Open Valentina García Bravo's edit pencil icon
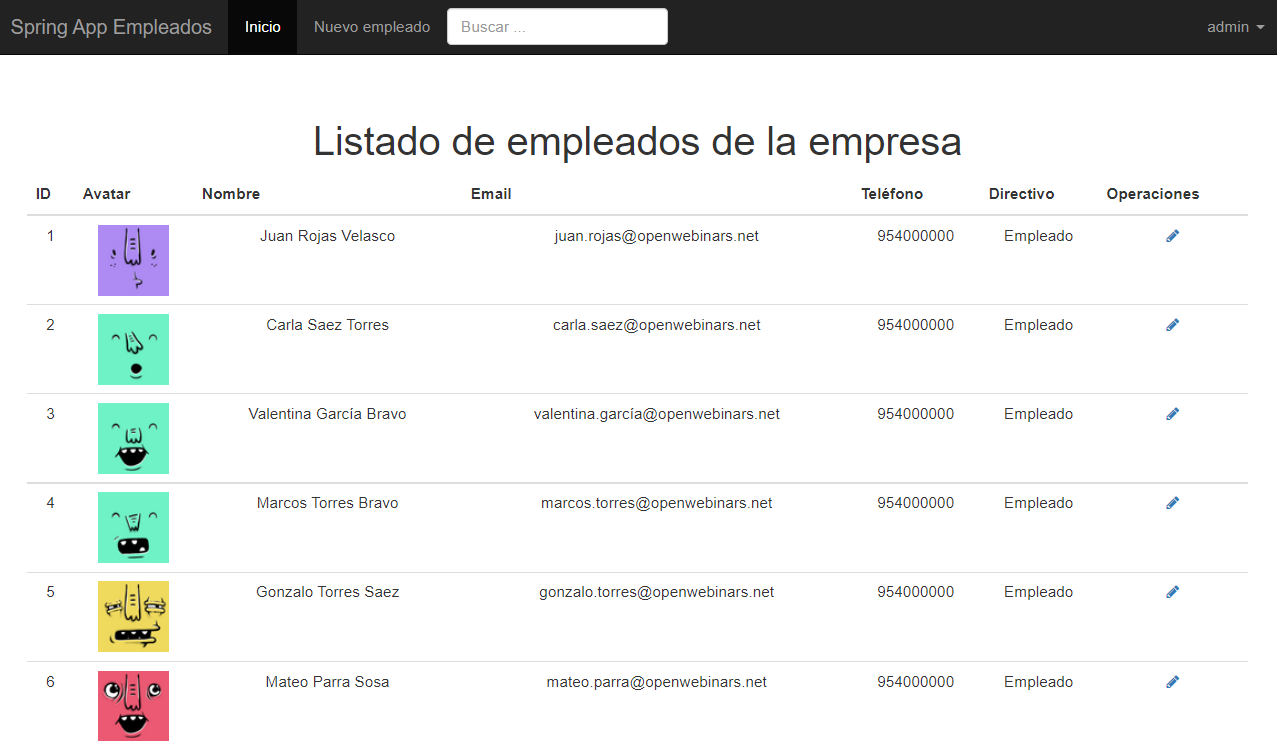 click(x=1172, y=413)
